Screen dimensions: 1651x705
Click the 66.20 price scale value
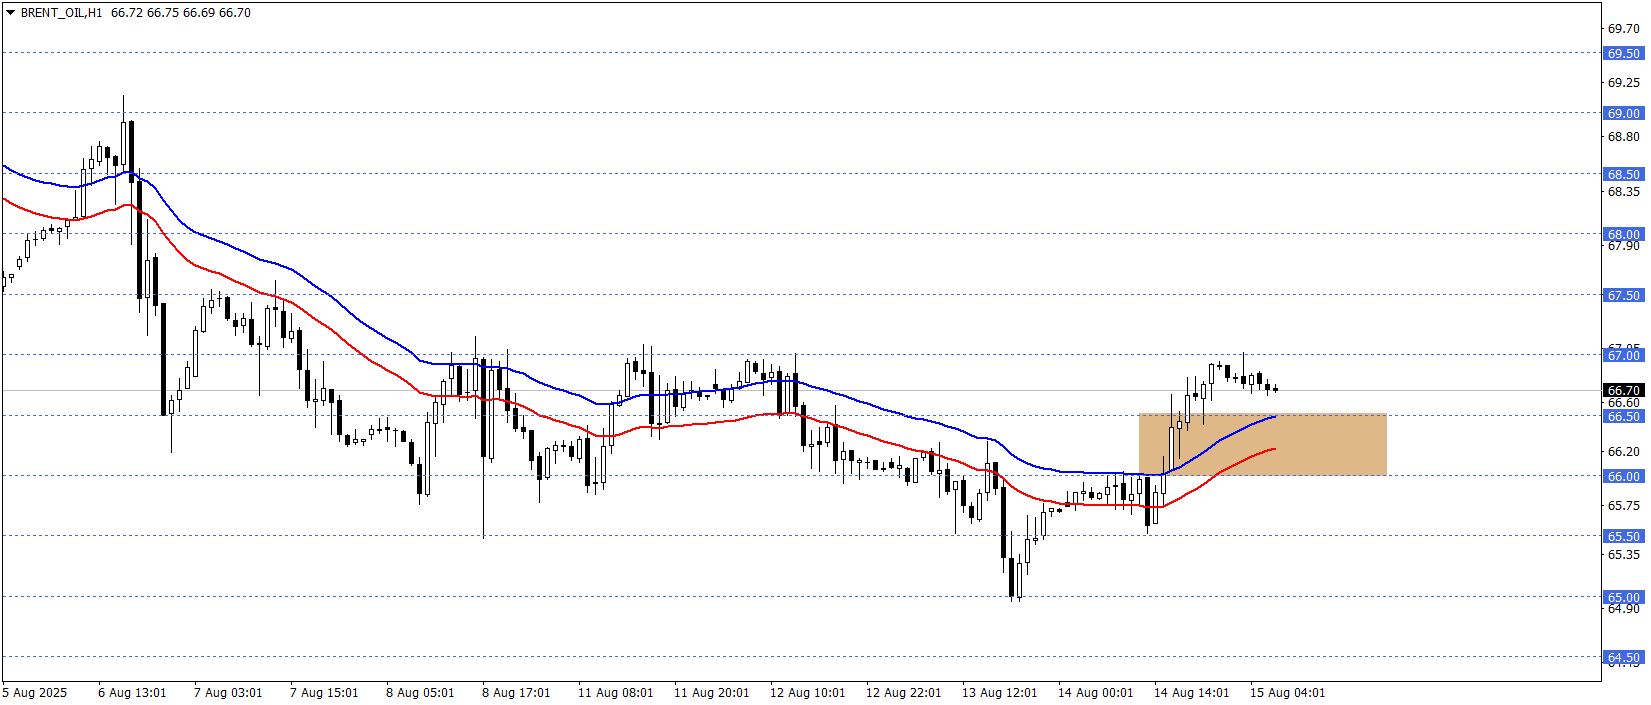pyautogui.click(x=1623, y=452)
